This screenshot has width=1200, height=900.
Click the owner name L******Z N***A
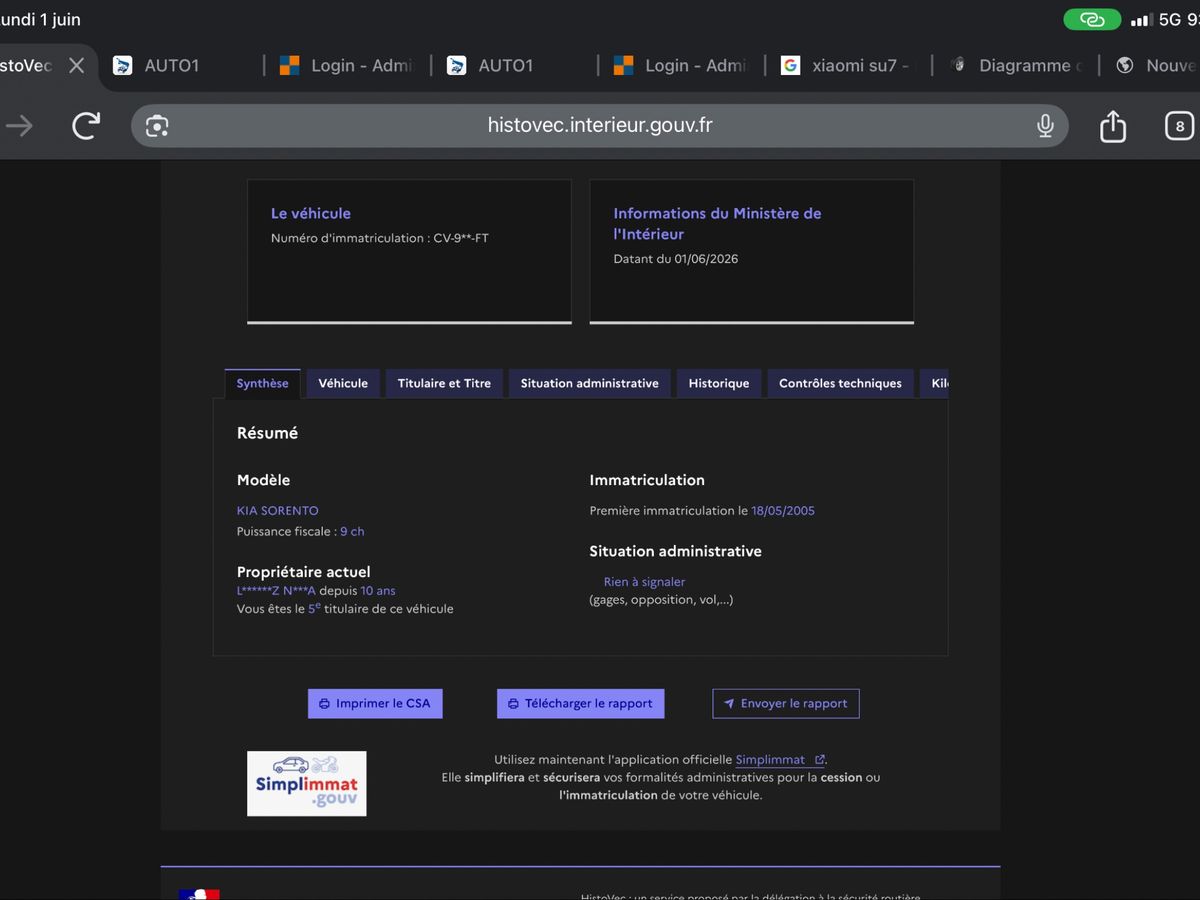point(276,591)
